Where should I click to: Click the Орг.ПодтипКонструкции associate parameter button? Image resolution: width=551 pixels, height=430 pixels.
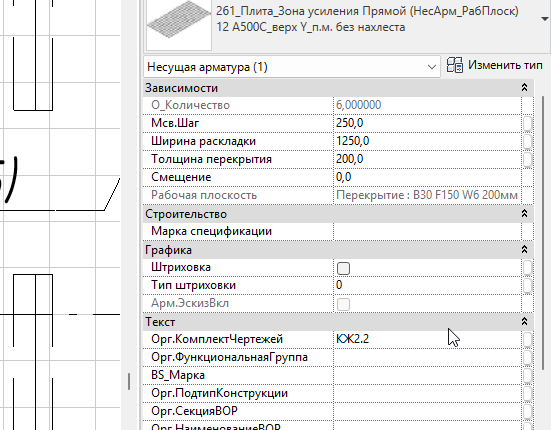tap(527, 393)
